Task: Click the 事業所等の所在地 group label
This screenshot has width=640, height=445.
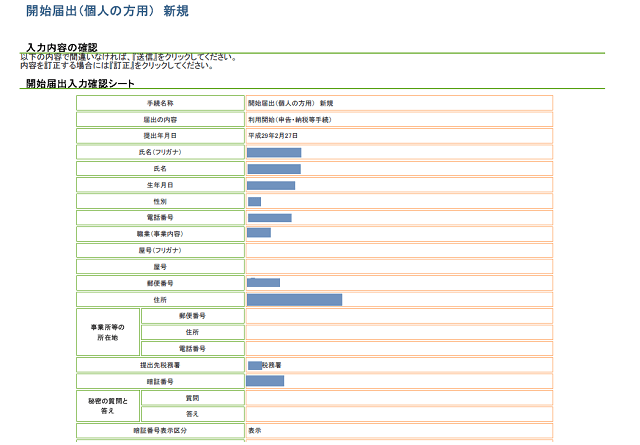Action: point(108,332)
